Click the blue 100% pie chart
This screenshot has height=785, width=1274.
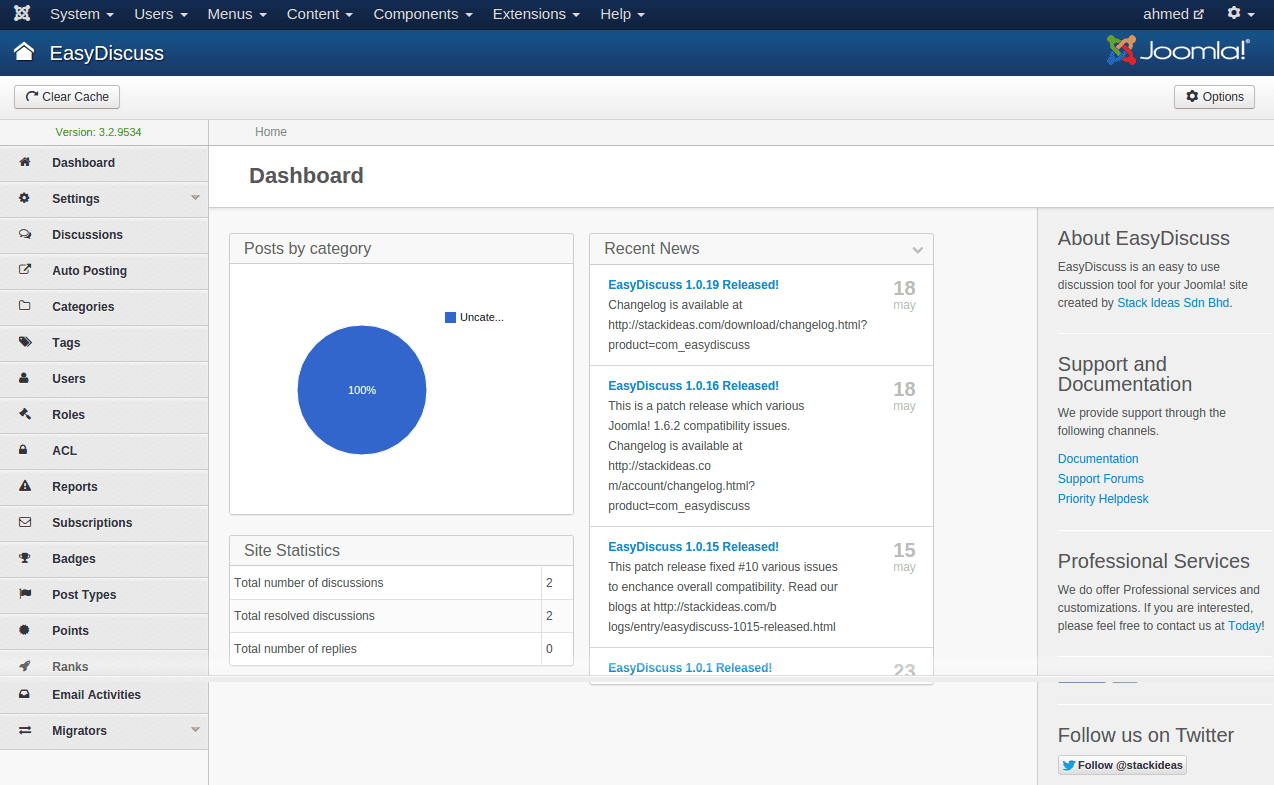(x=362, y=390)
